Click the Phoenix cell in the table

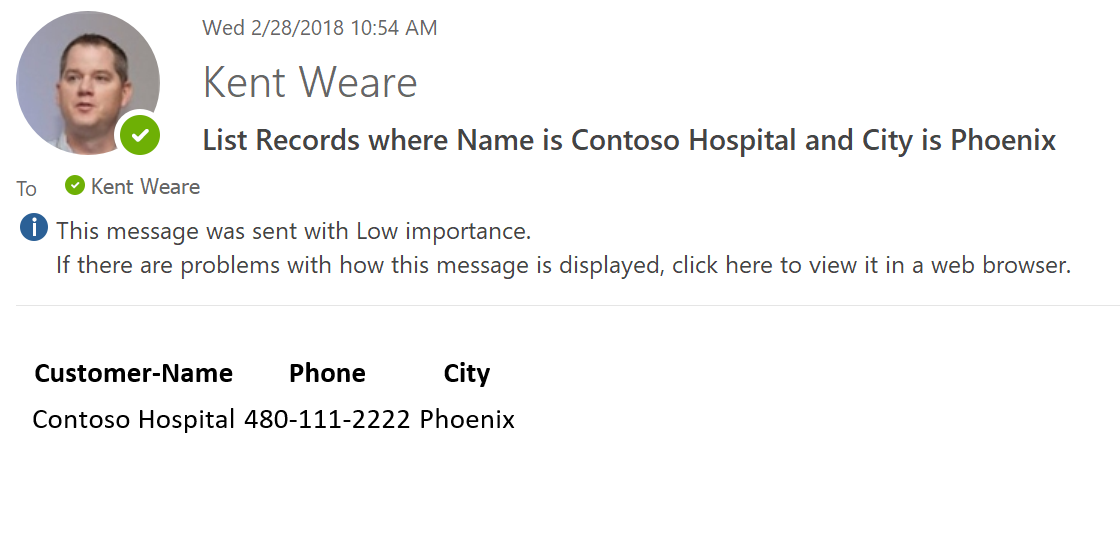467,419
